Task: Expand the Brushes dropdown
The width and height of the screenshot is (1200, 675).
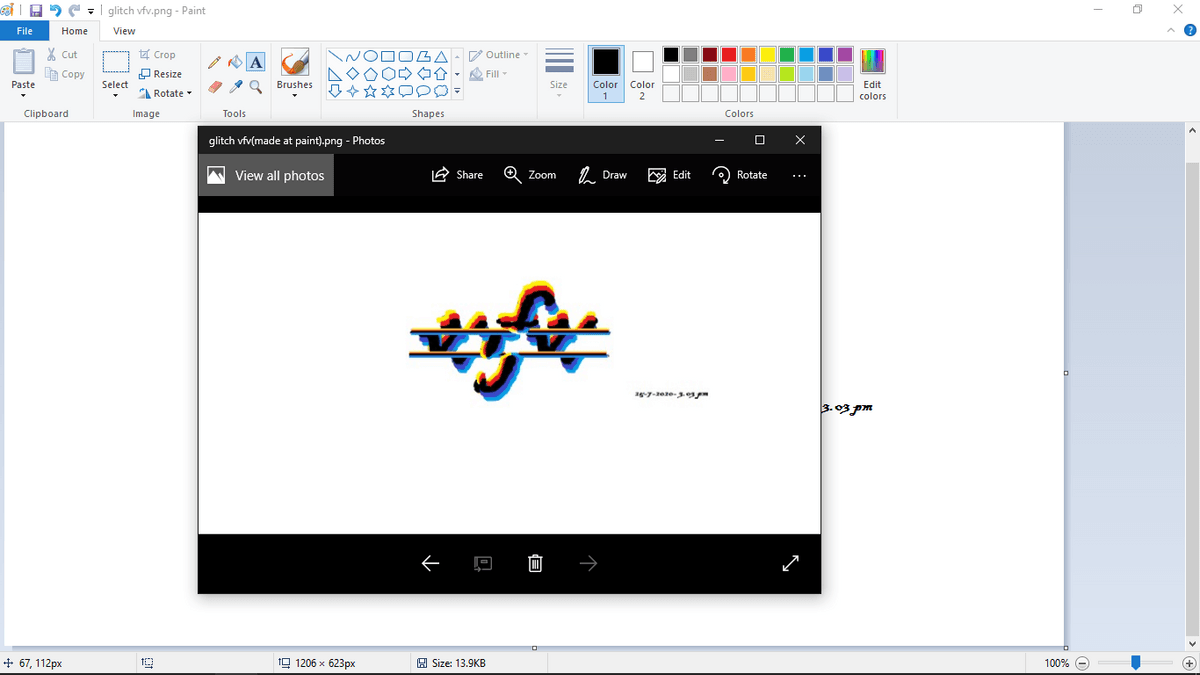Action: point(295,95)
